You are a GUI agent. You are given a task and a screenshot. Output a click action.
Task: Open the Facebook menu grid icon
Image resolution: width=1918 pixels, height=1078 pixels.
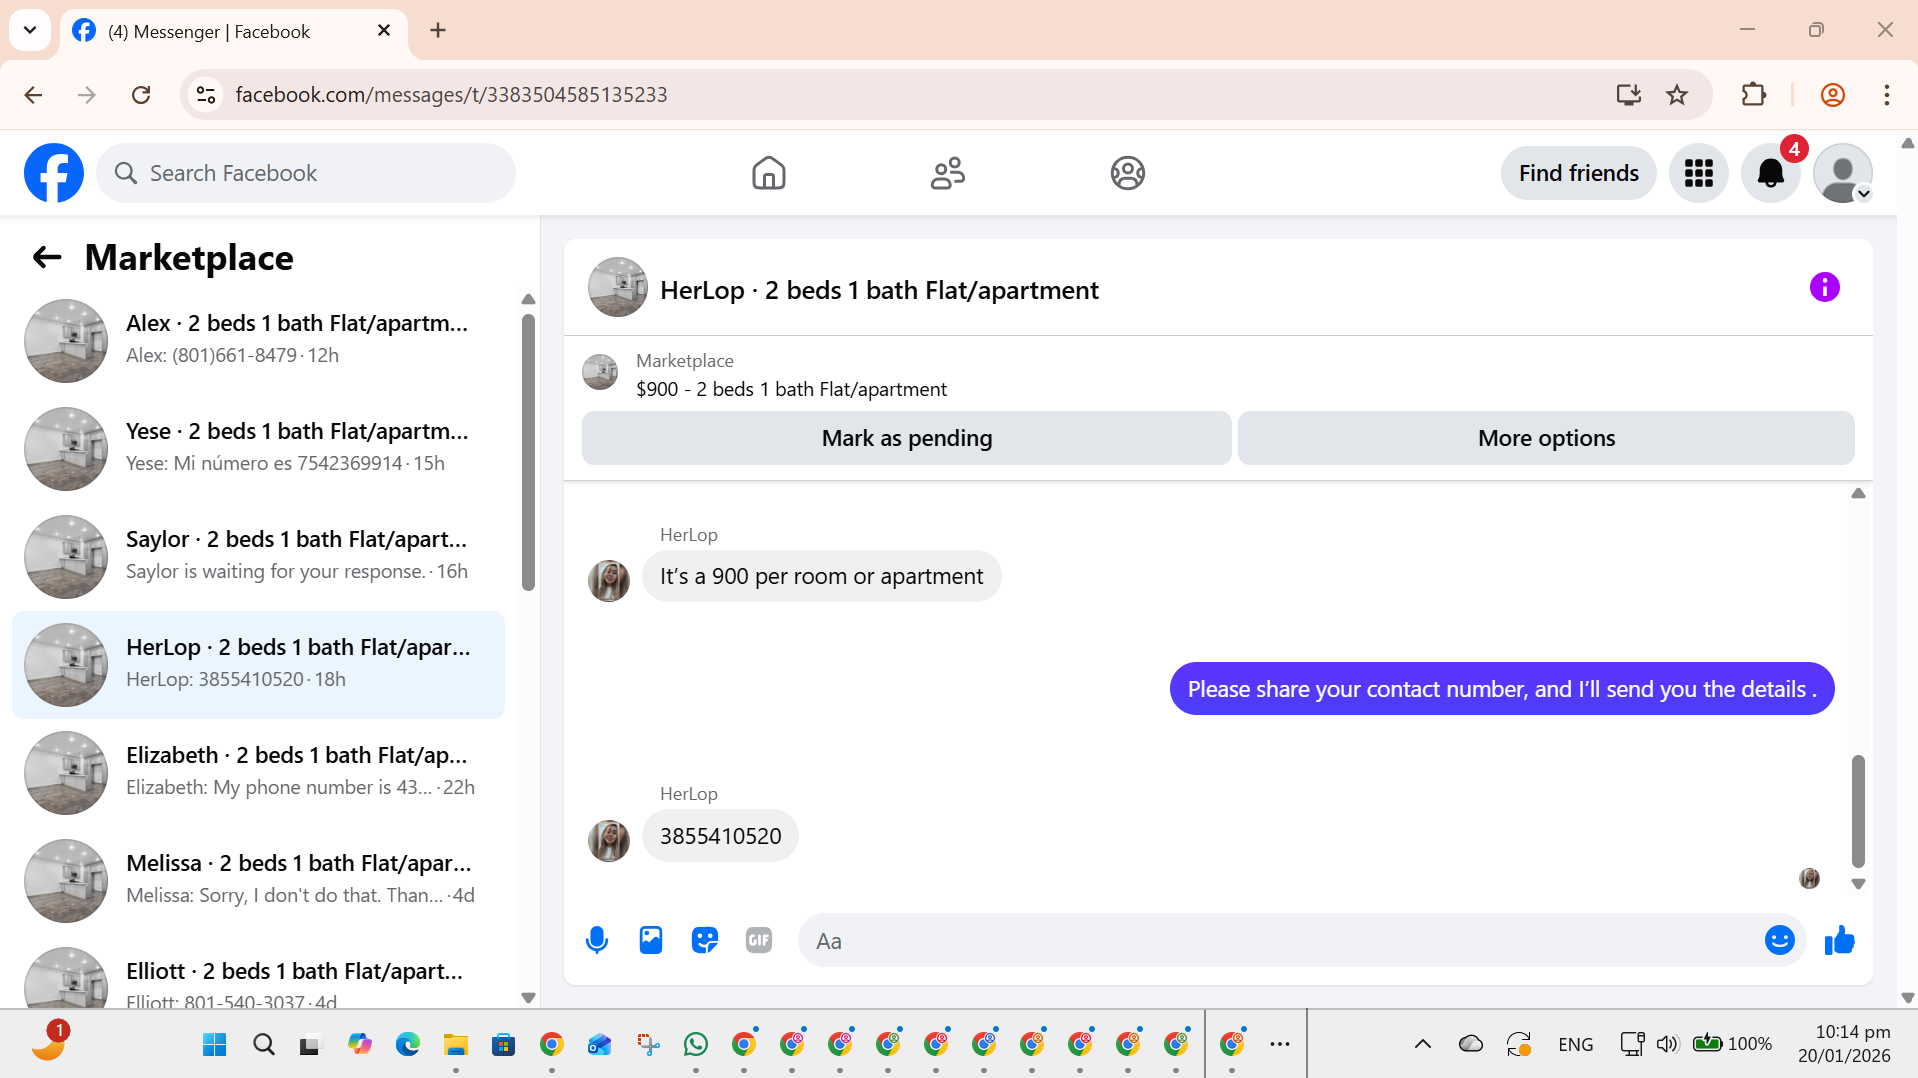[x=1698, y=173]
